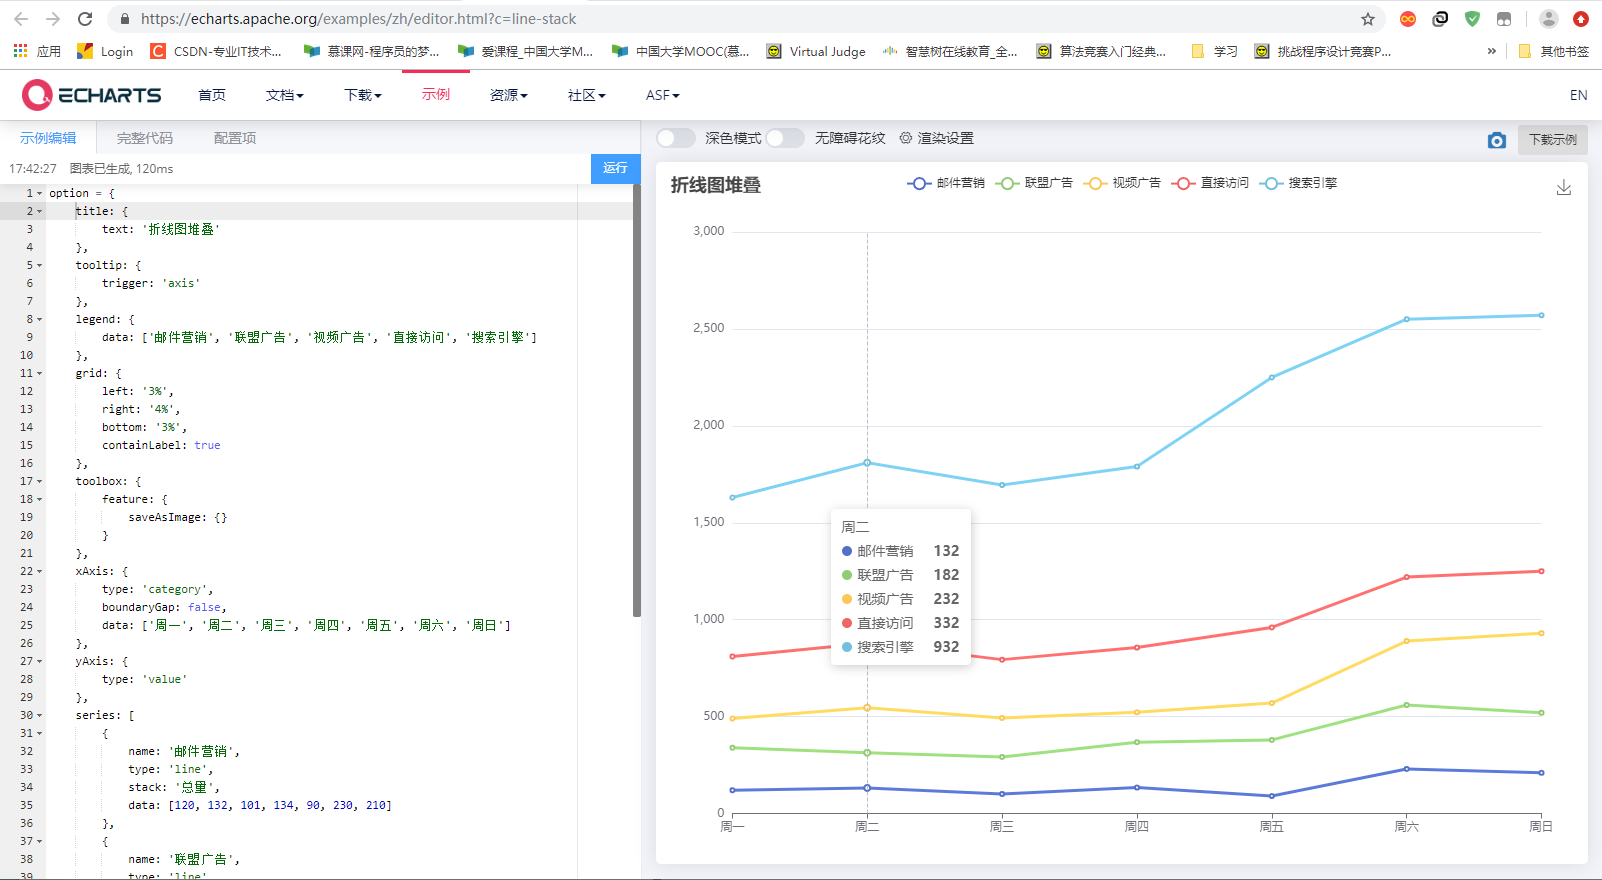
Task: Click the blue 邮件营销 dot in tooltip
Action: pos(847,551)
